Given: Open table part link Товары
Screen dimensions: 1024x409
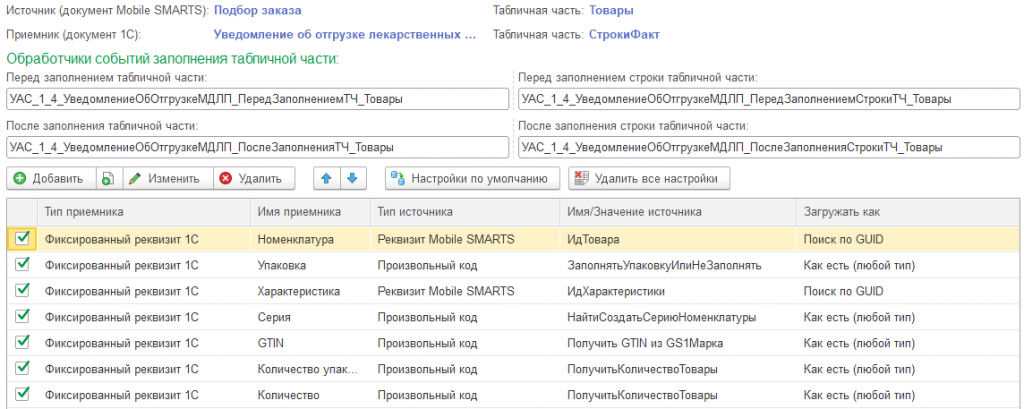Looking at the screenshot, I should [611, 10].
